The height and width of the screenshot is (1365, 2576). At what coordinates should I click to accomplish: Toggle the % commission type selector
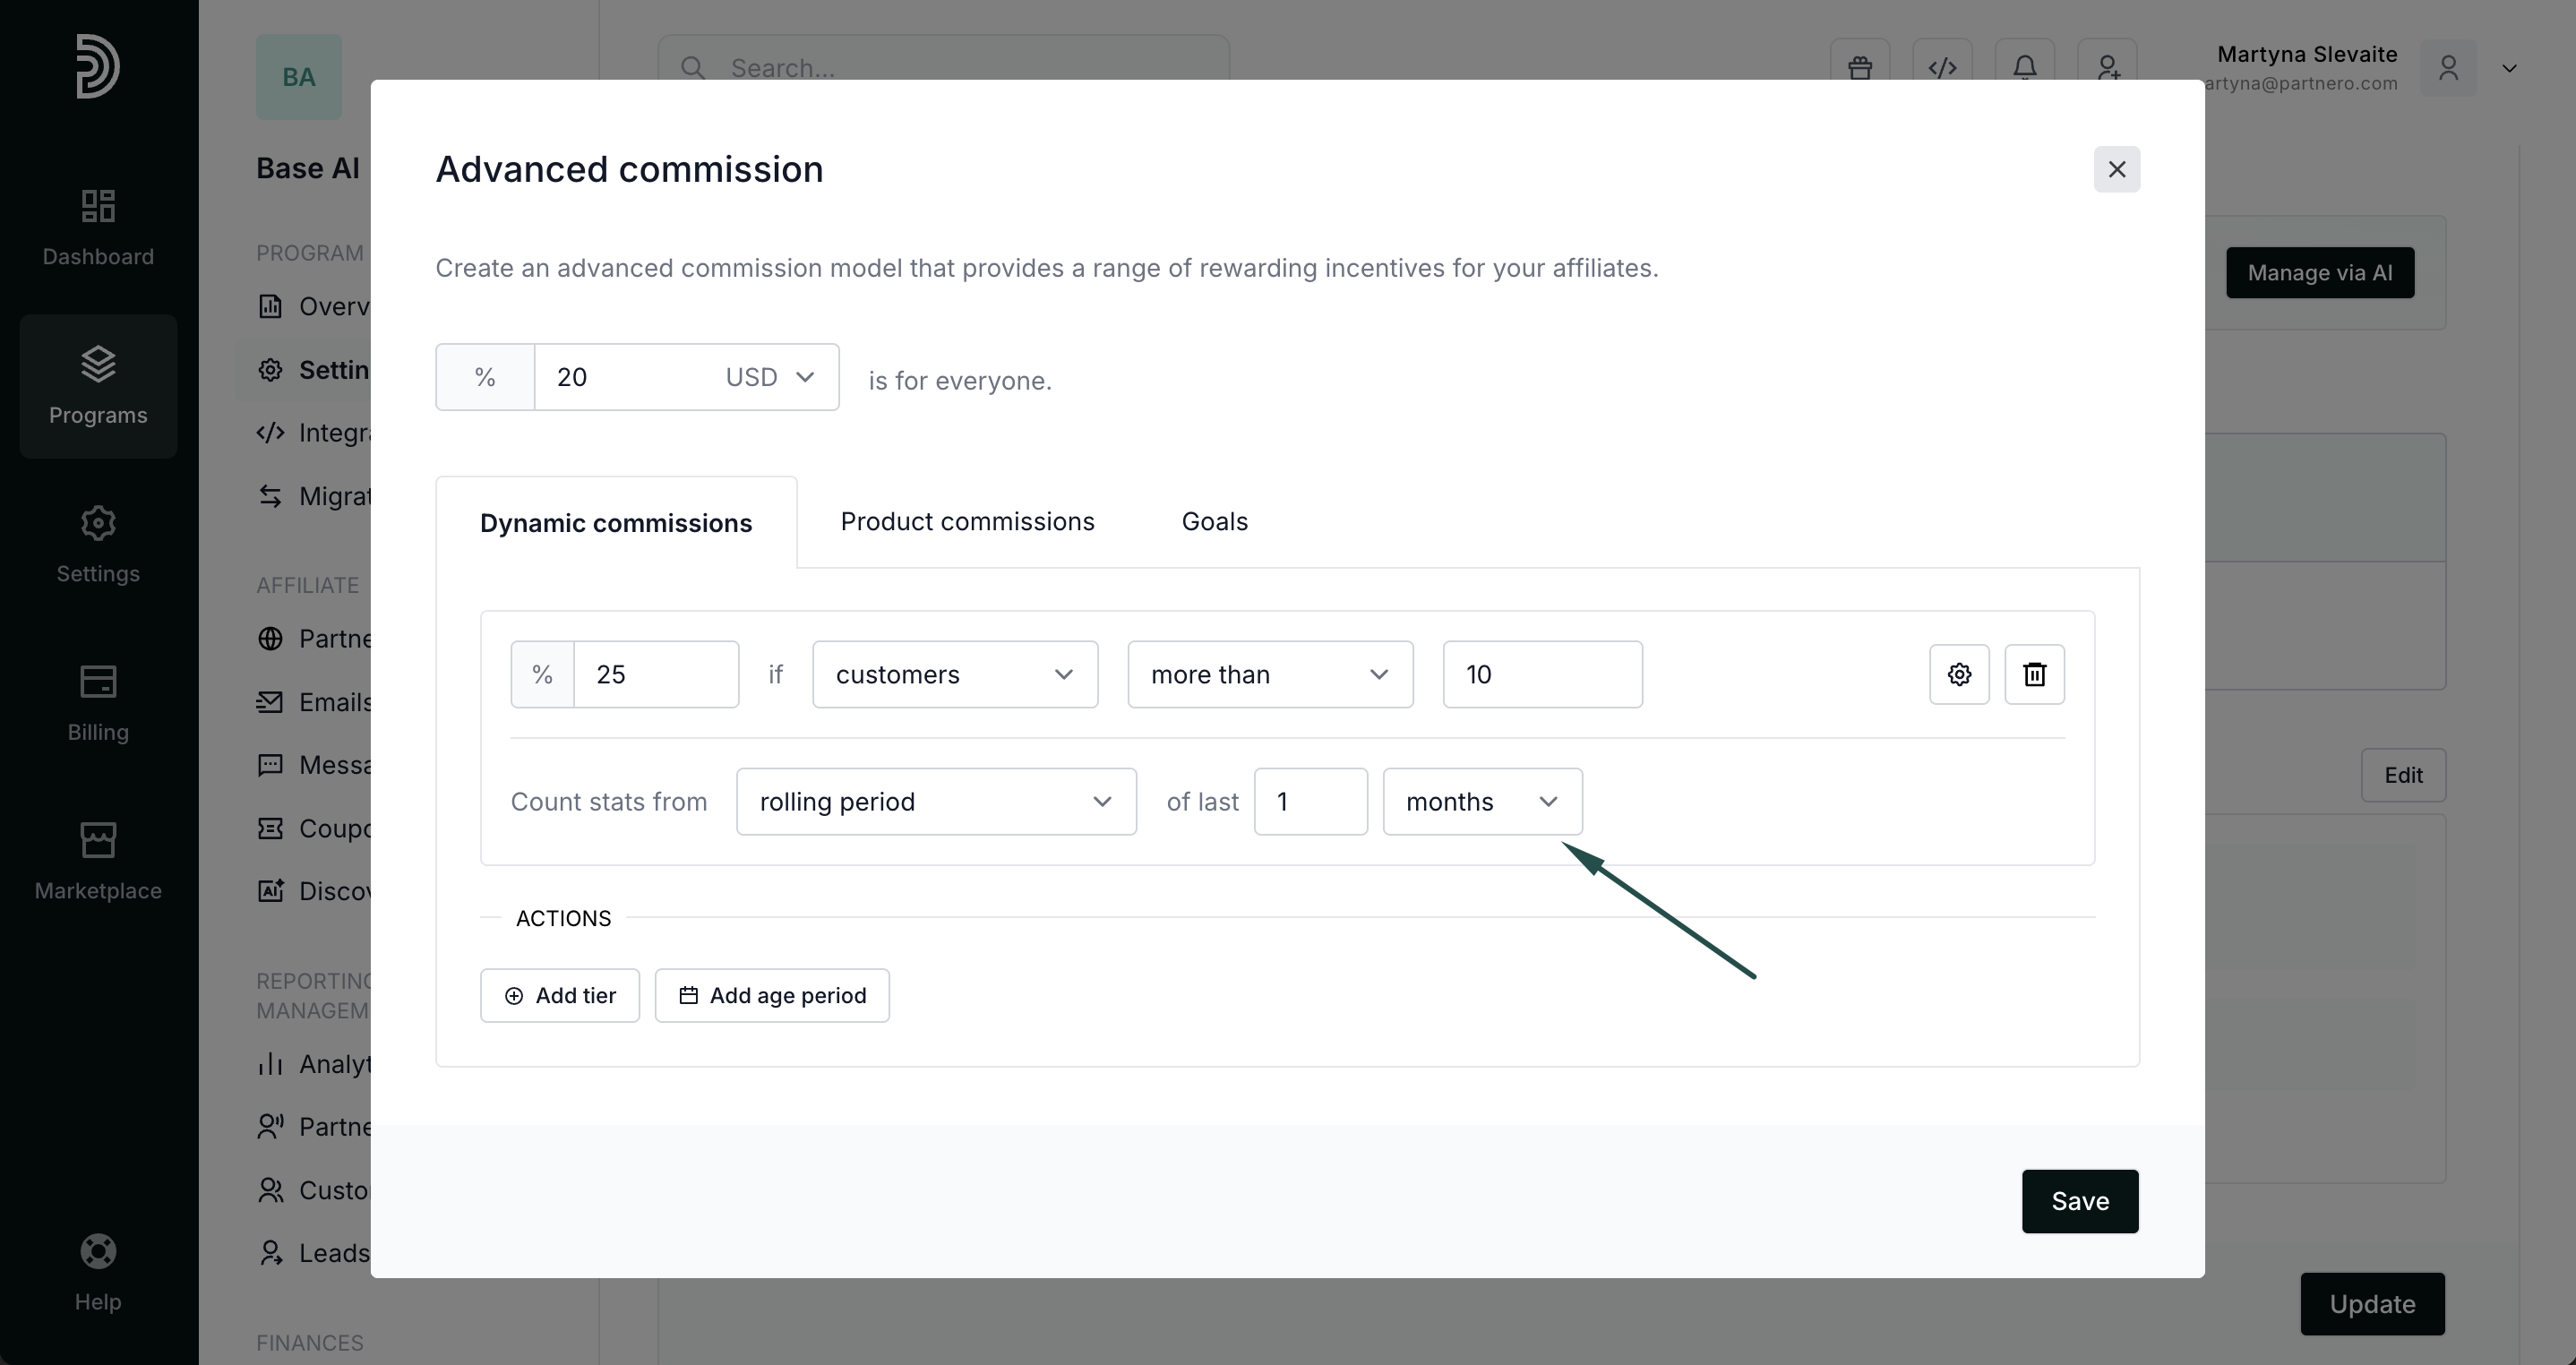pos(485,377)
